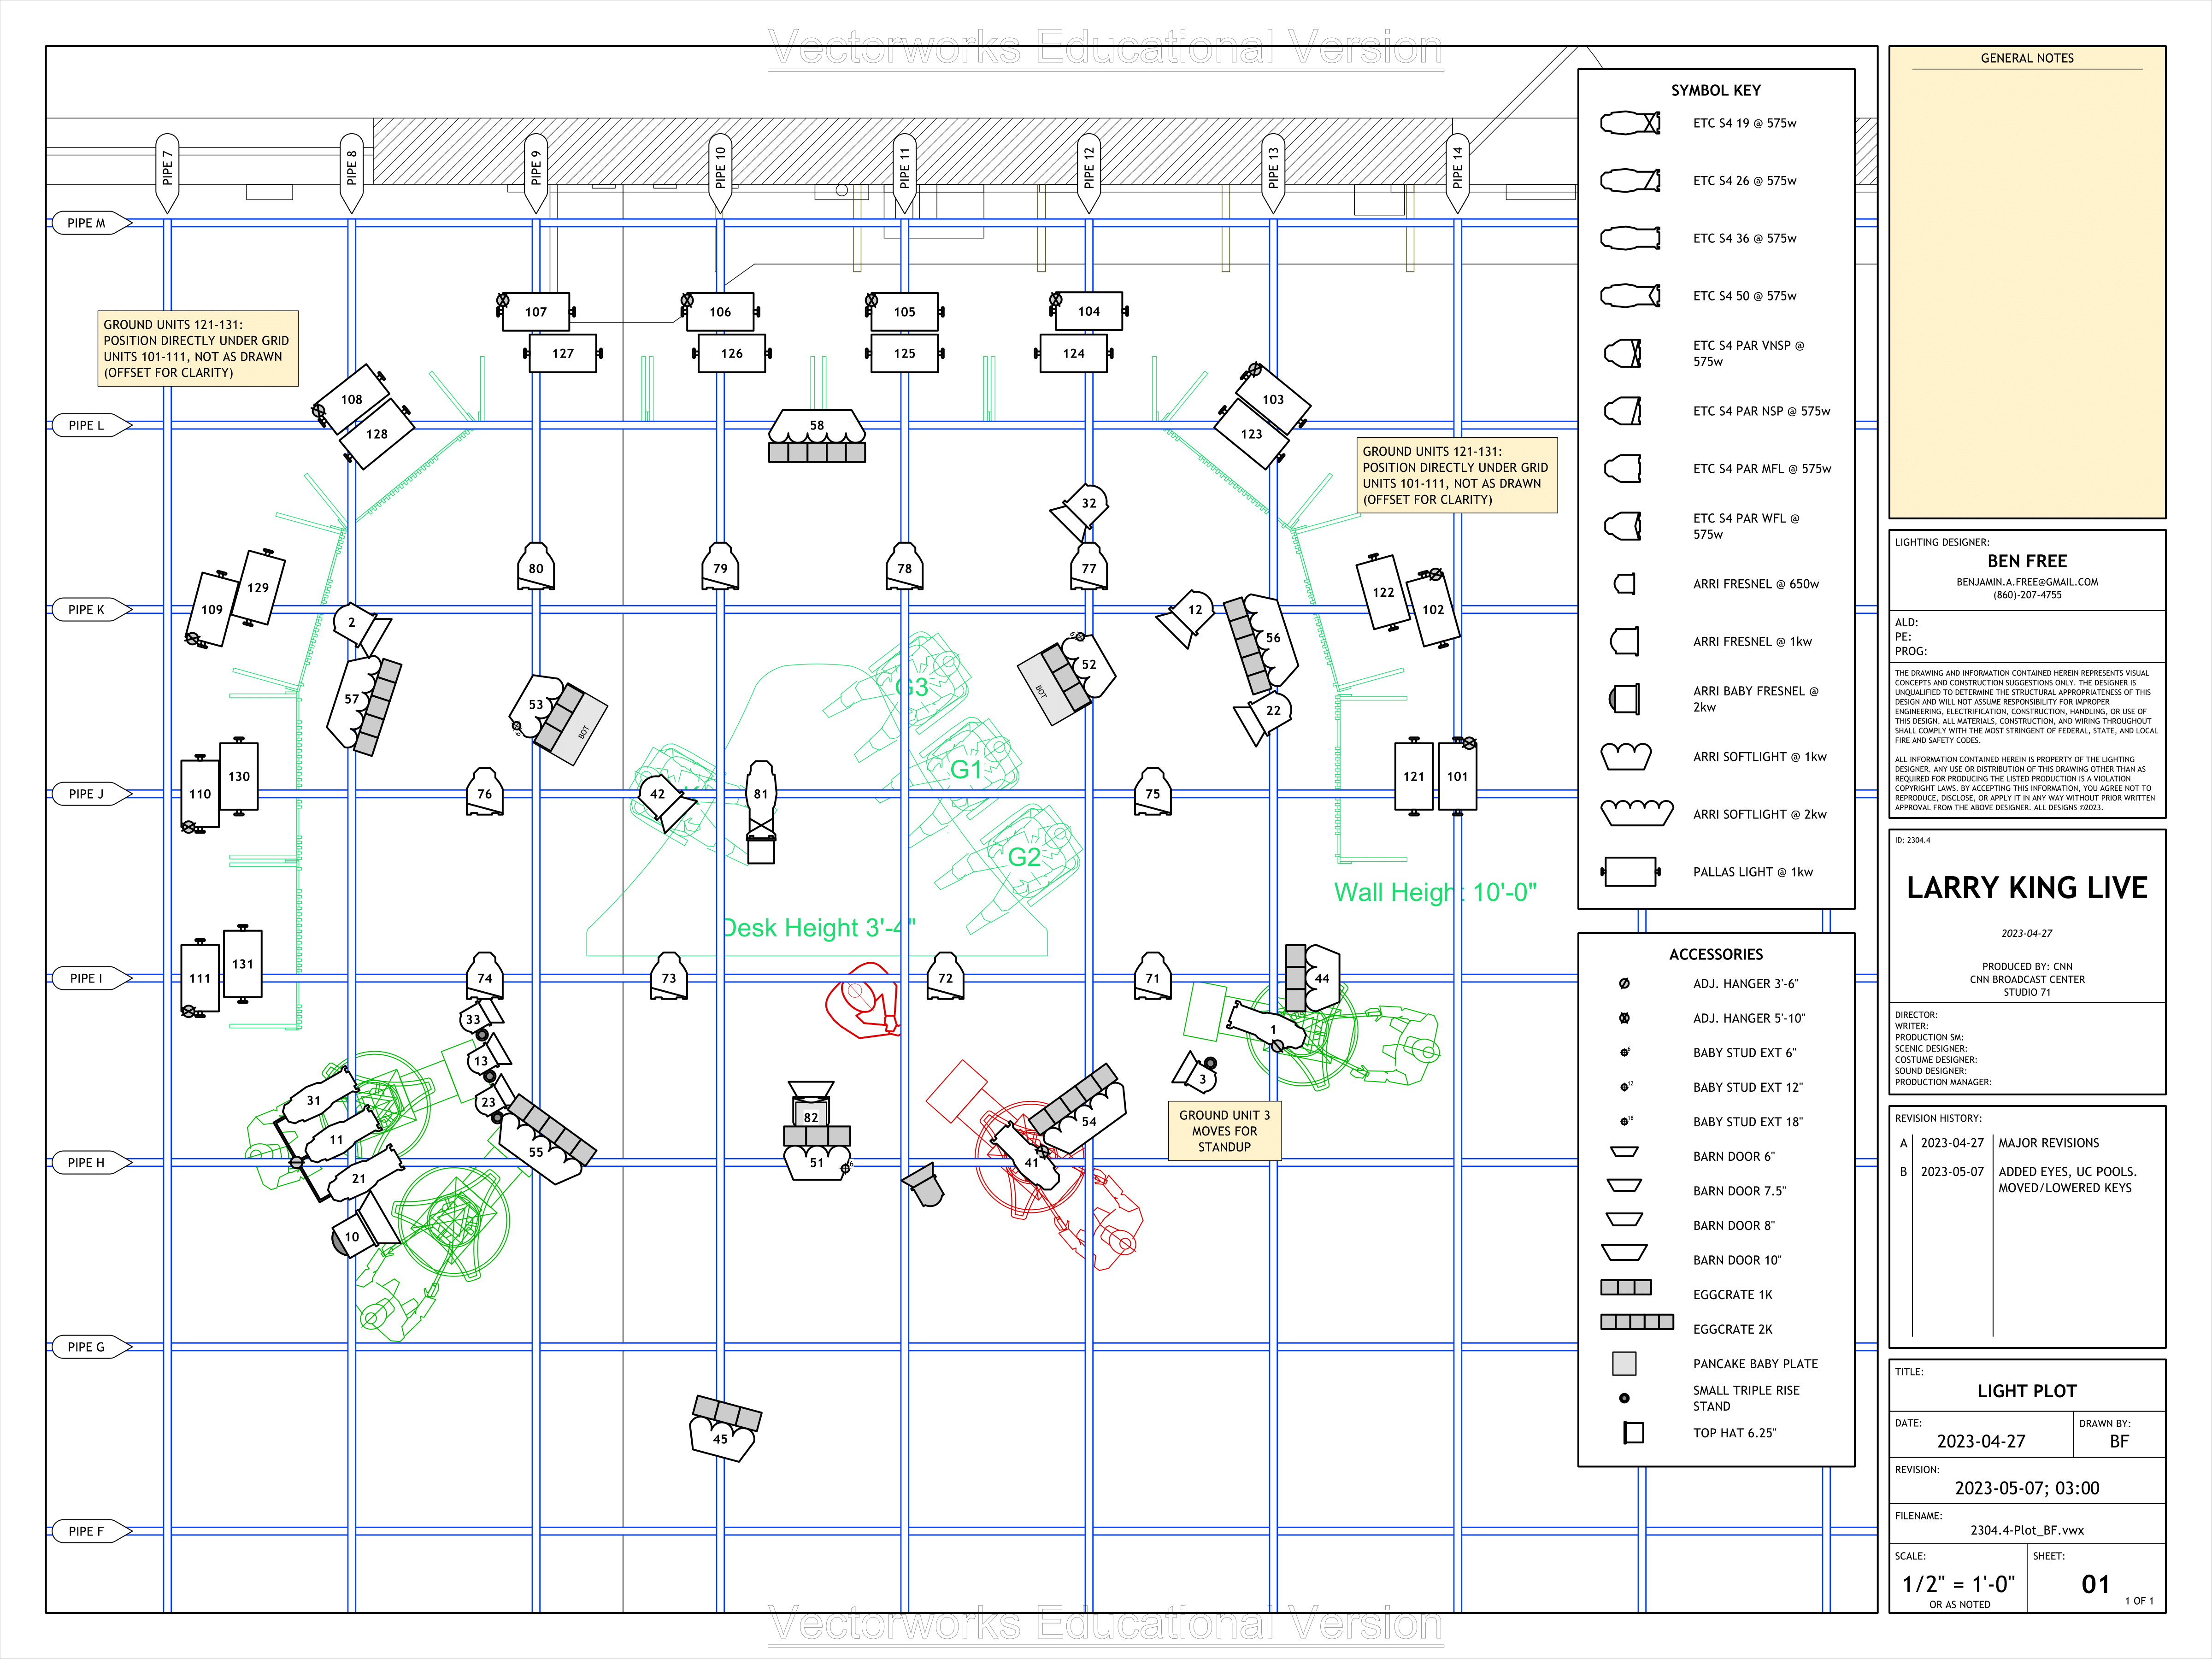2212x1659 pixels.
Task: Click fresnel unit 73 on Pipe I
Action: pyautogui.click(x=669, y=977)
